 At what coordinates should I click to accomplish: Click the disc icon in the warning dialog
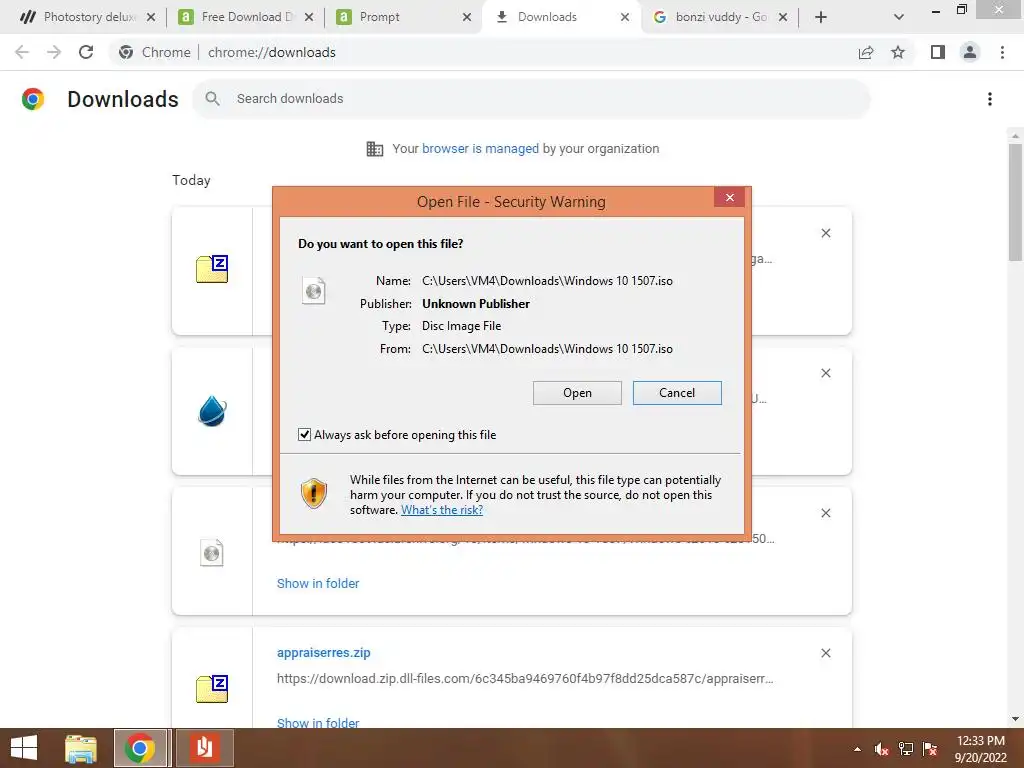tap(313, 291)
